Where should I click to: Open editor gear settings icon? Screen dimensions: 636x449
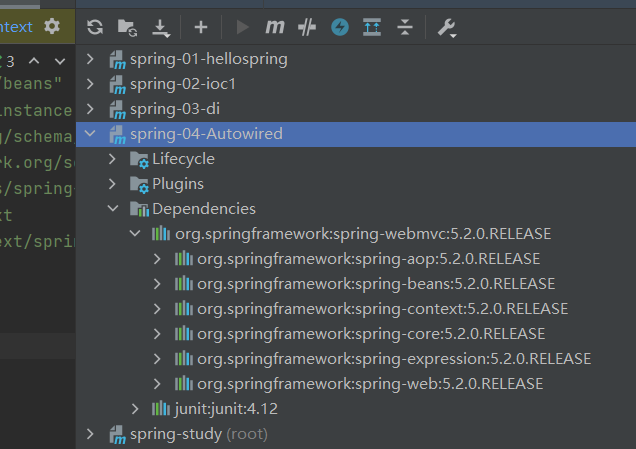(52, 26)
